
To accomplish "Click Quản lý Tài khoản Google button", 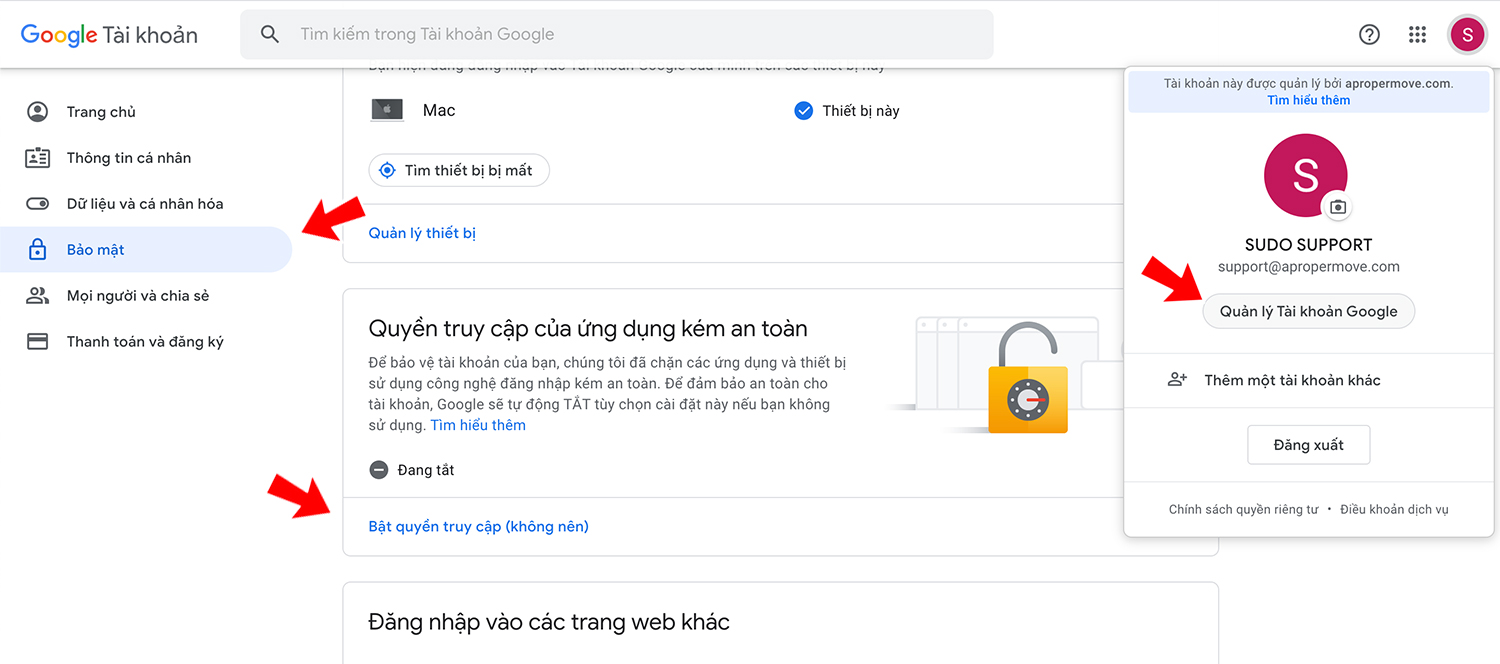I will pyautogui.click(x=1308, y=311).
